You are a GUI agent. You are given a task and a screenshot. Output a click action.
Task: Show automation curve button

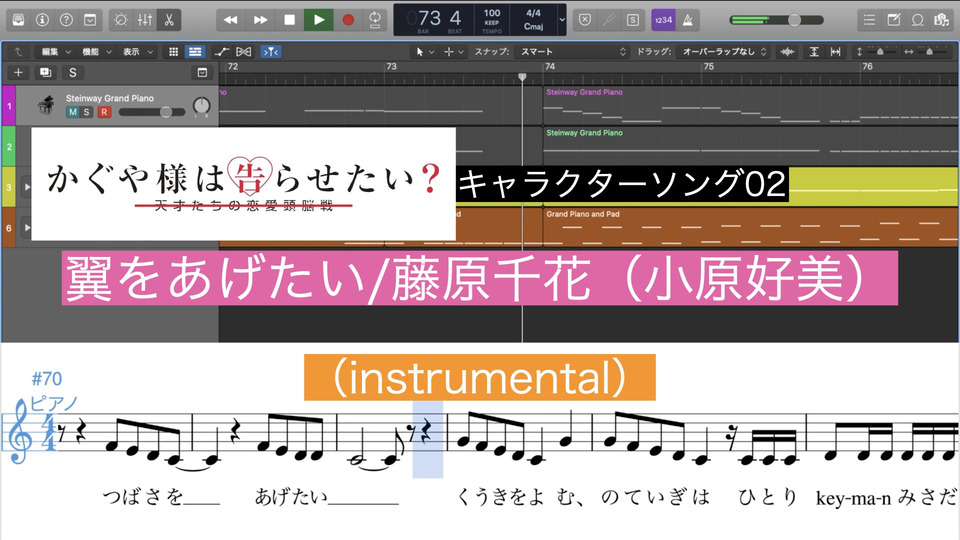222,52
